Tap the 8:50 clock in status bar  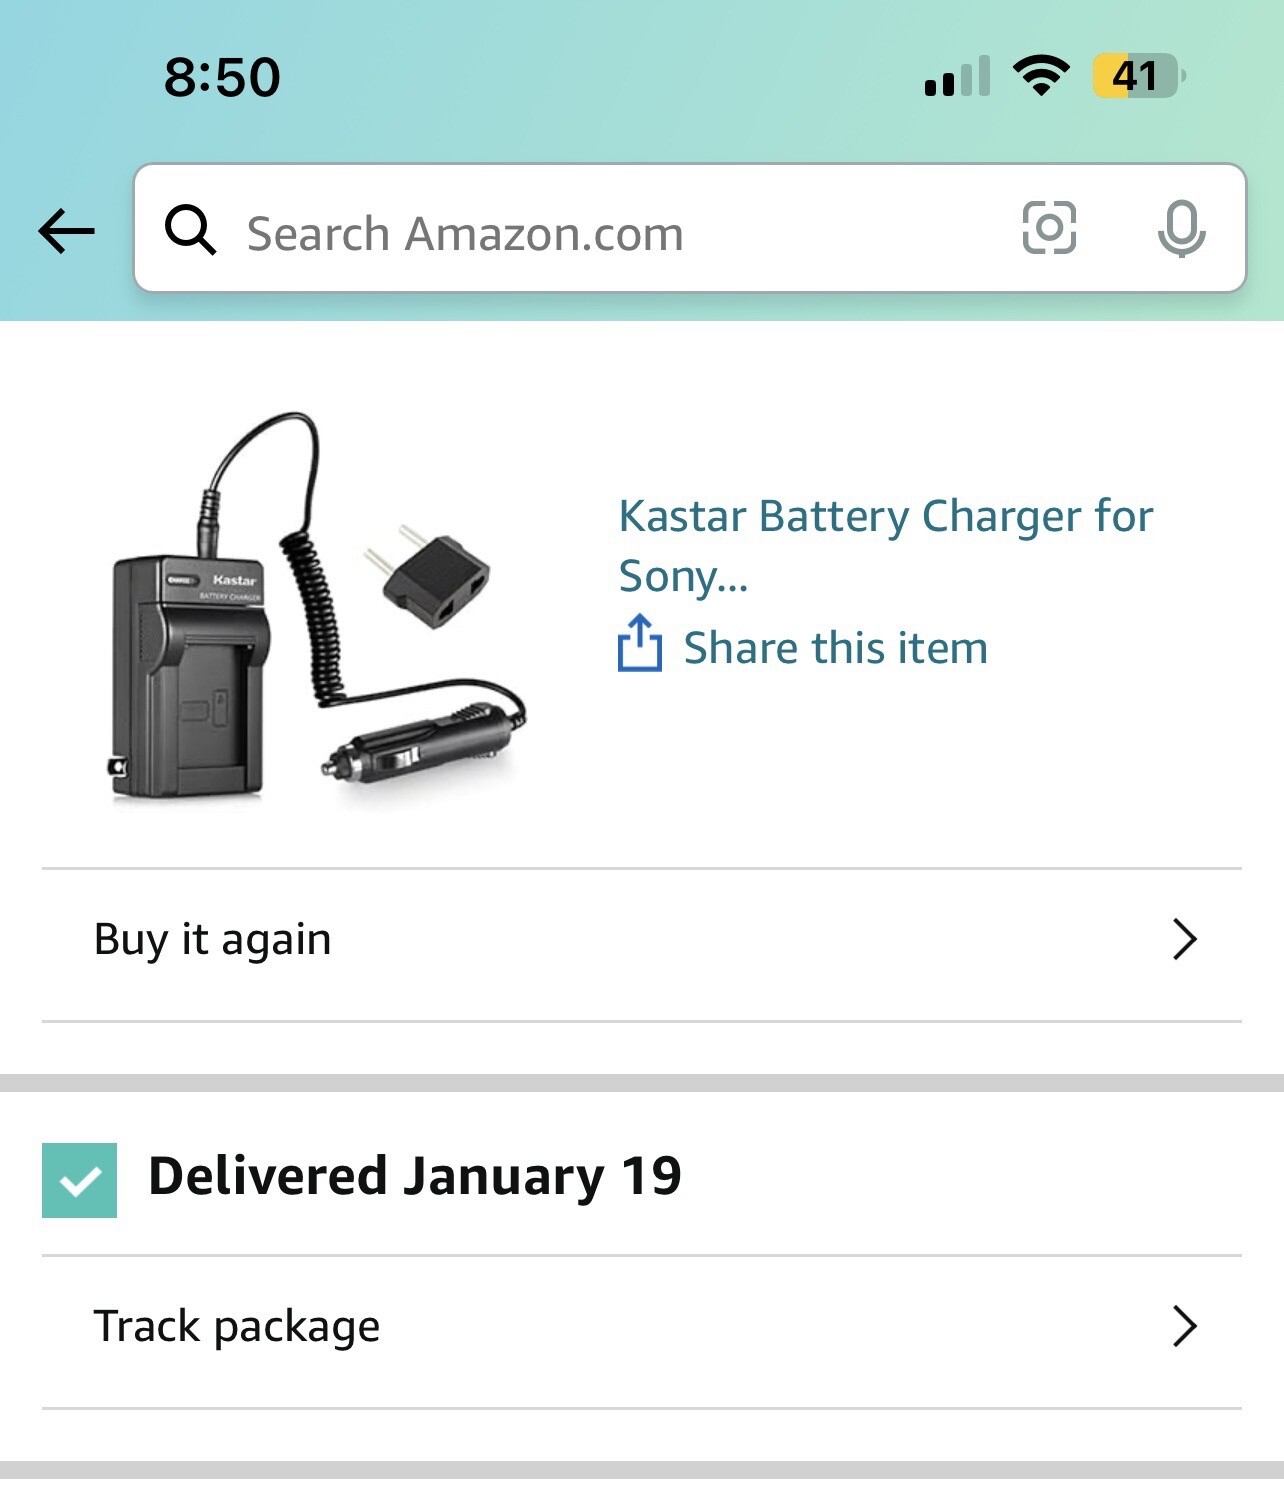point(222,77)
